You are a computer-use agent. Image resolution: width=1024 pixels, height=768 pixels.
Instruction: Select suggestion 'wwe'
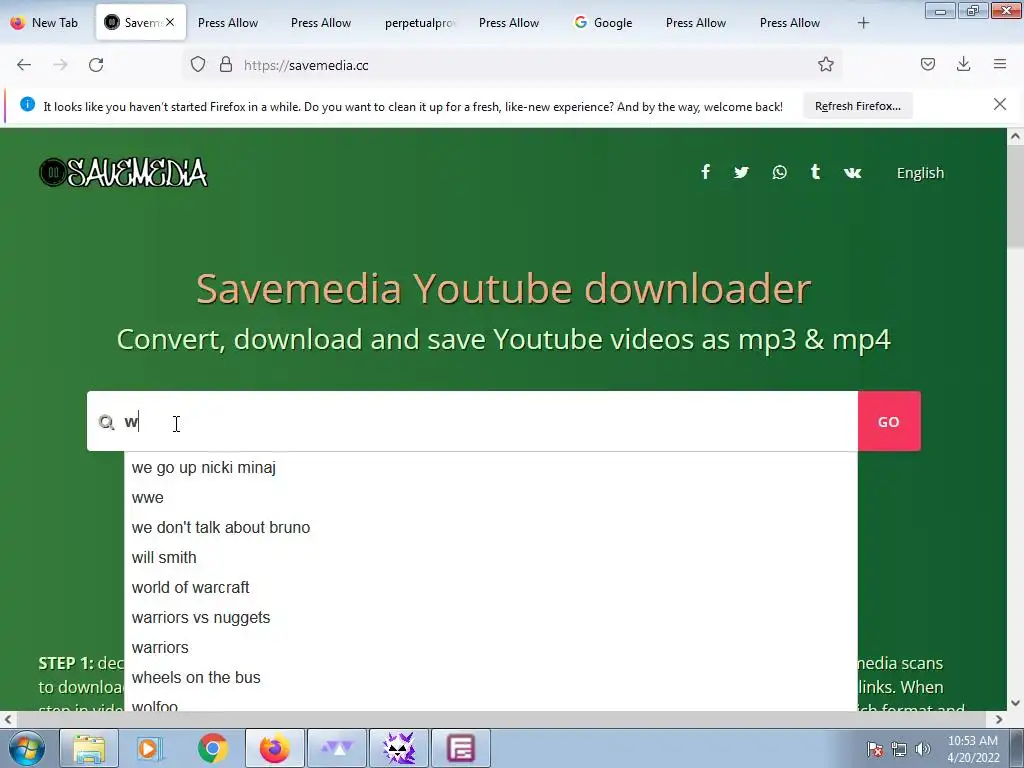point(490,498)
